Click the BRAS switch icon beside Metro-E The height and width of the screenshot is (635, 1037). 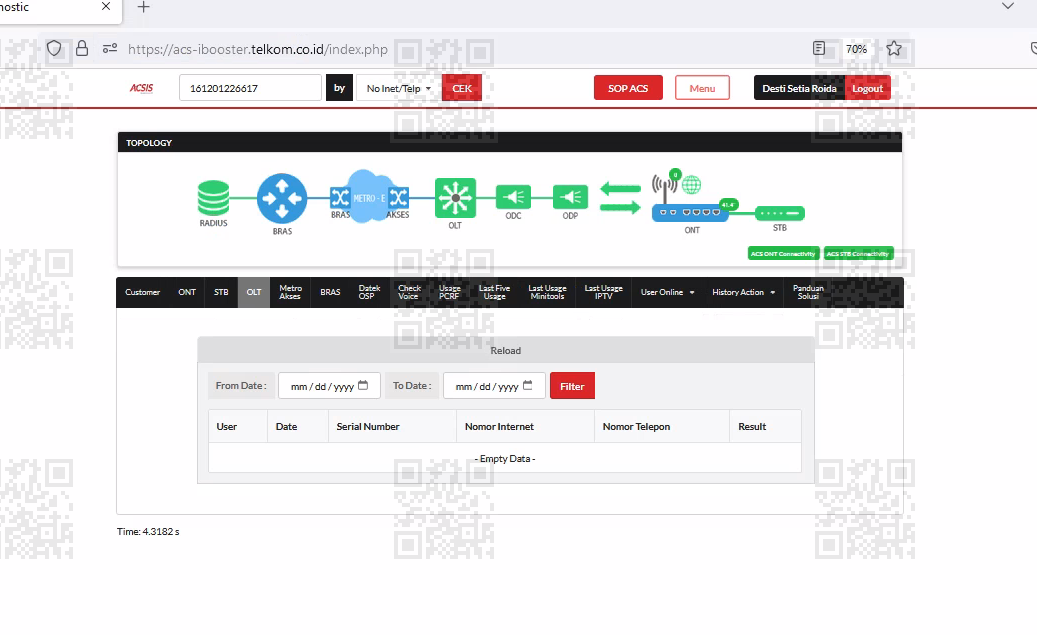pos(340,197)
